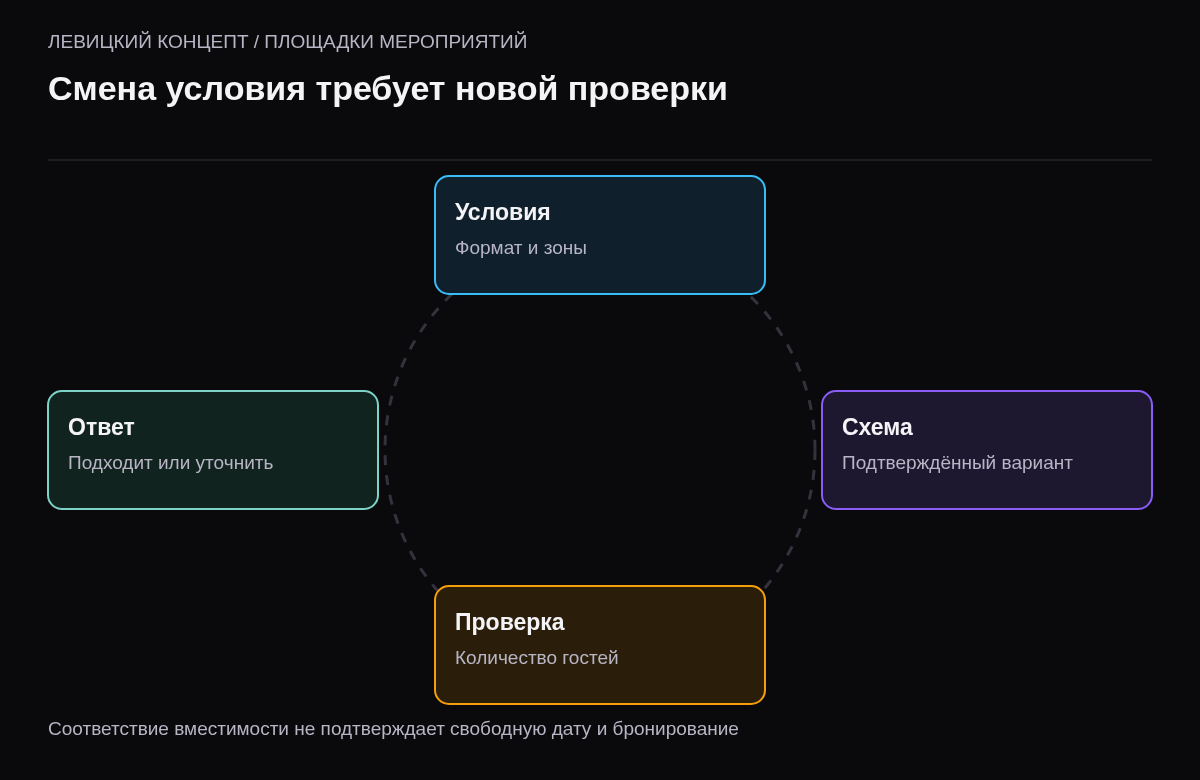
Task: Click the text 'Количество гостей'
Action: click(x=537, y=658)
